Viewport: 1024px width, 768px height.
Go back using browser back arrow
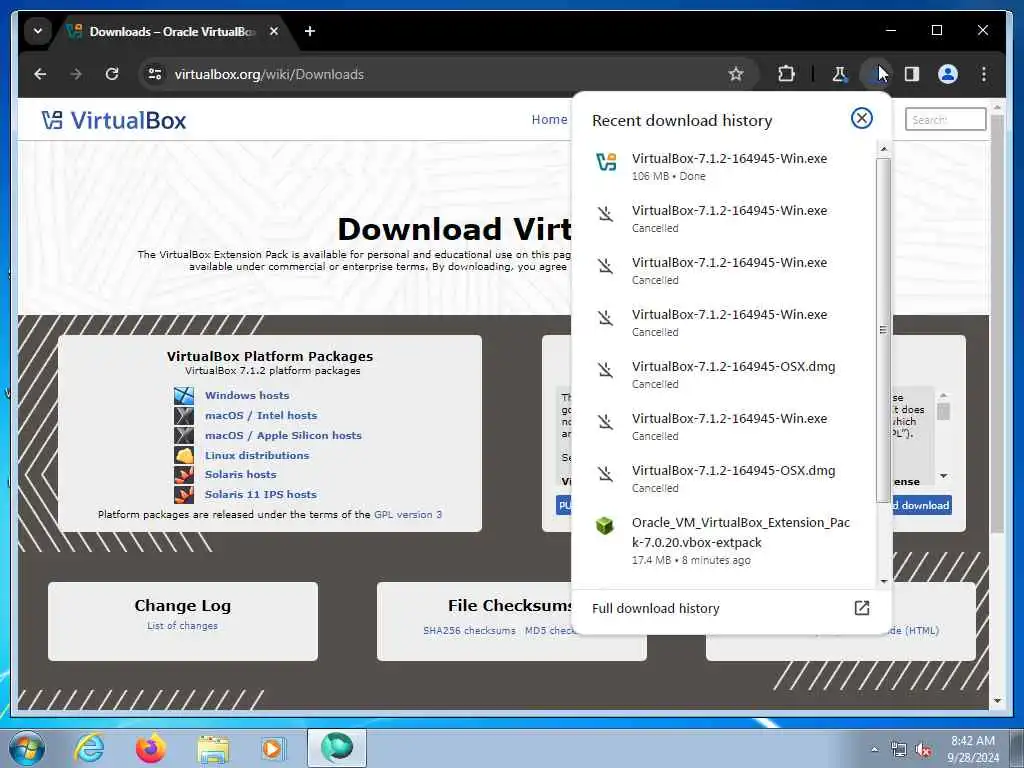pyautogui.click(x=40, y=74)
